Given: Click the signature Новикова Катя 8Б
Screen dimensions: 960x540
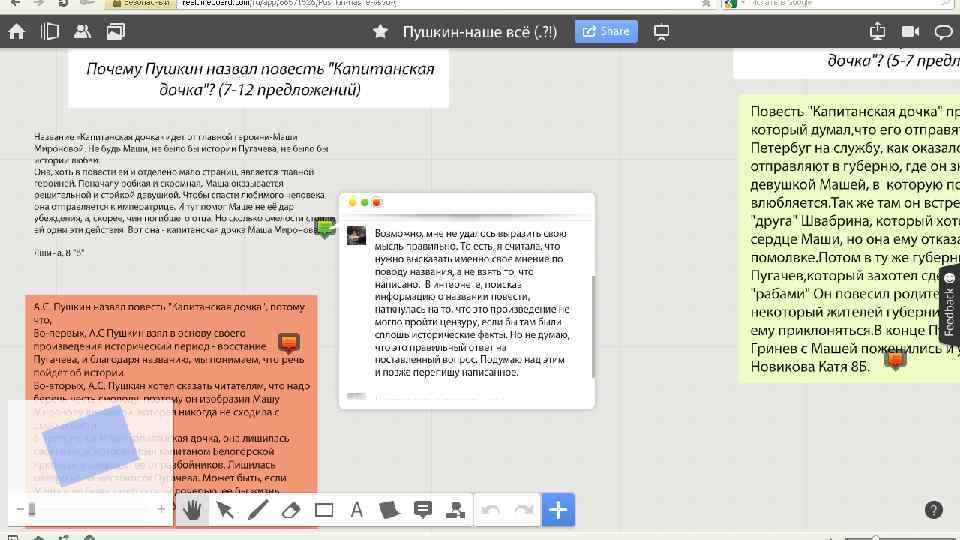Looking at the screenshot, I should click(810, 367).
